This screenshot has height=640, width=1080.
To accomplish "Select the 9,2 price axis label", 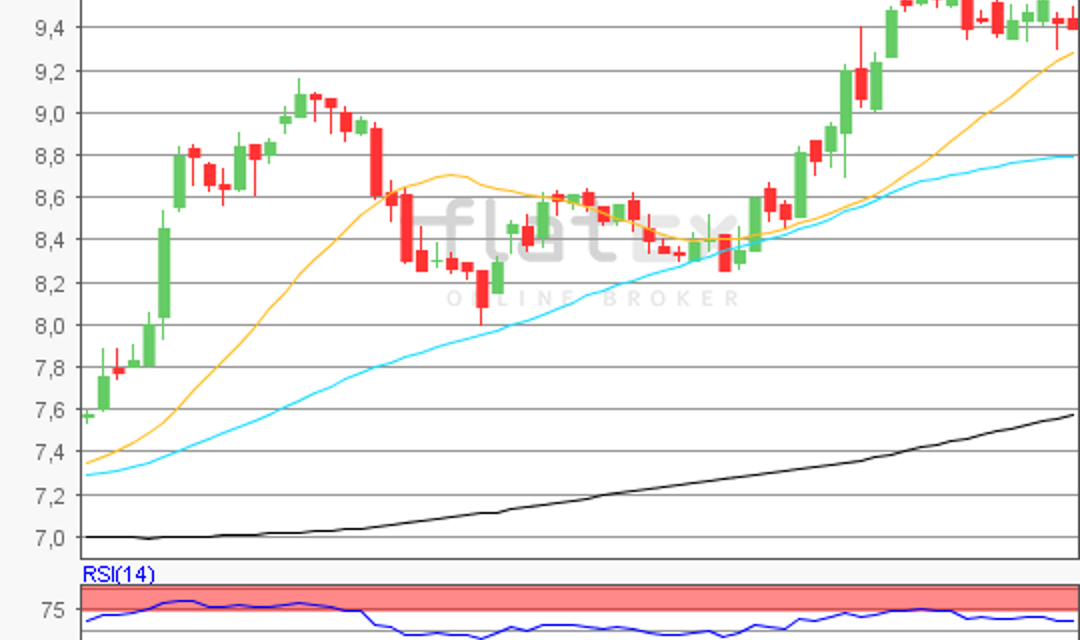I will click(50, 72).
